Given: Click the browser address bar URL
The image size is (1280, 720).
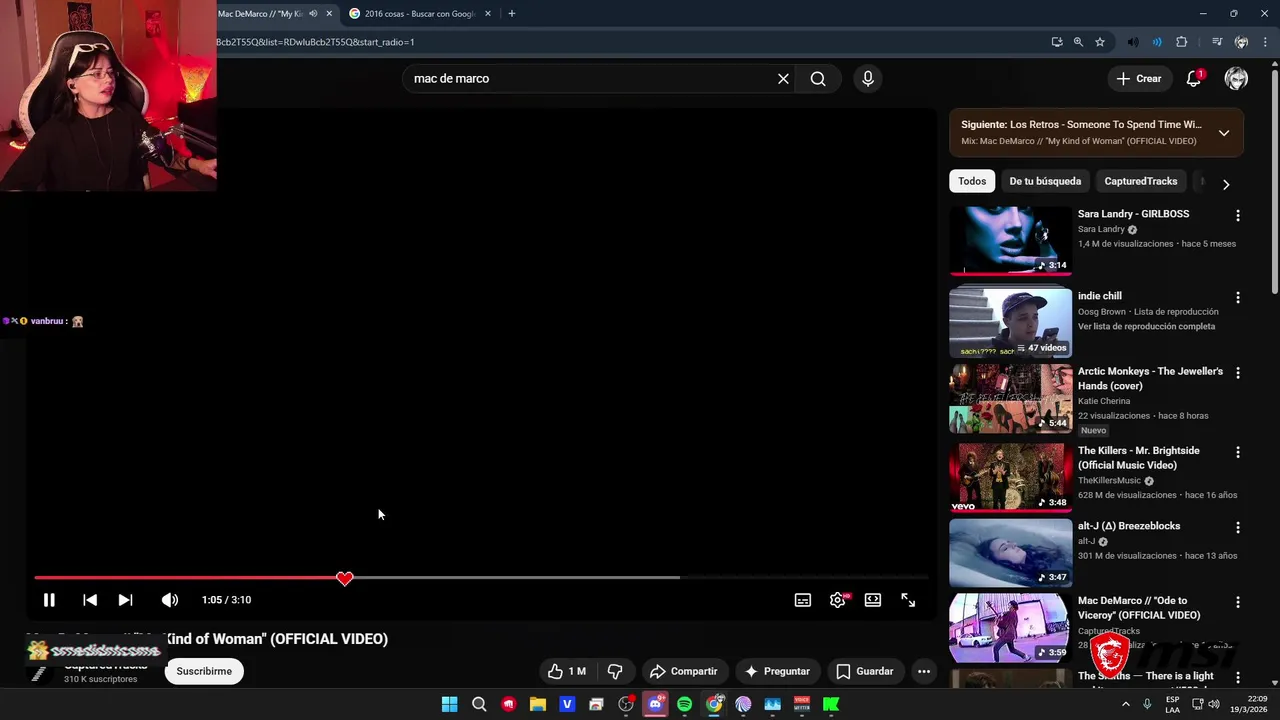Looking at the screenshot, I should [x=315, y=42].
